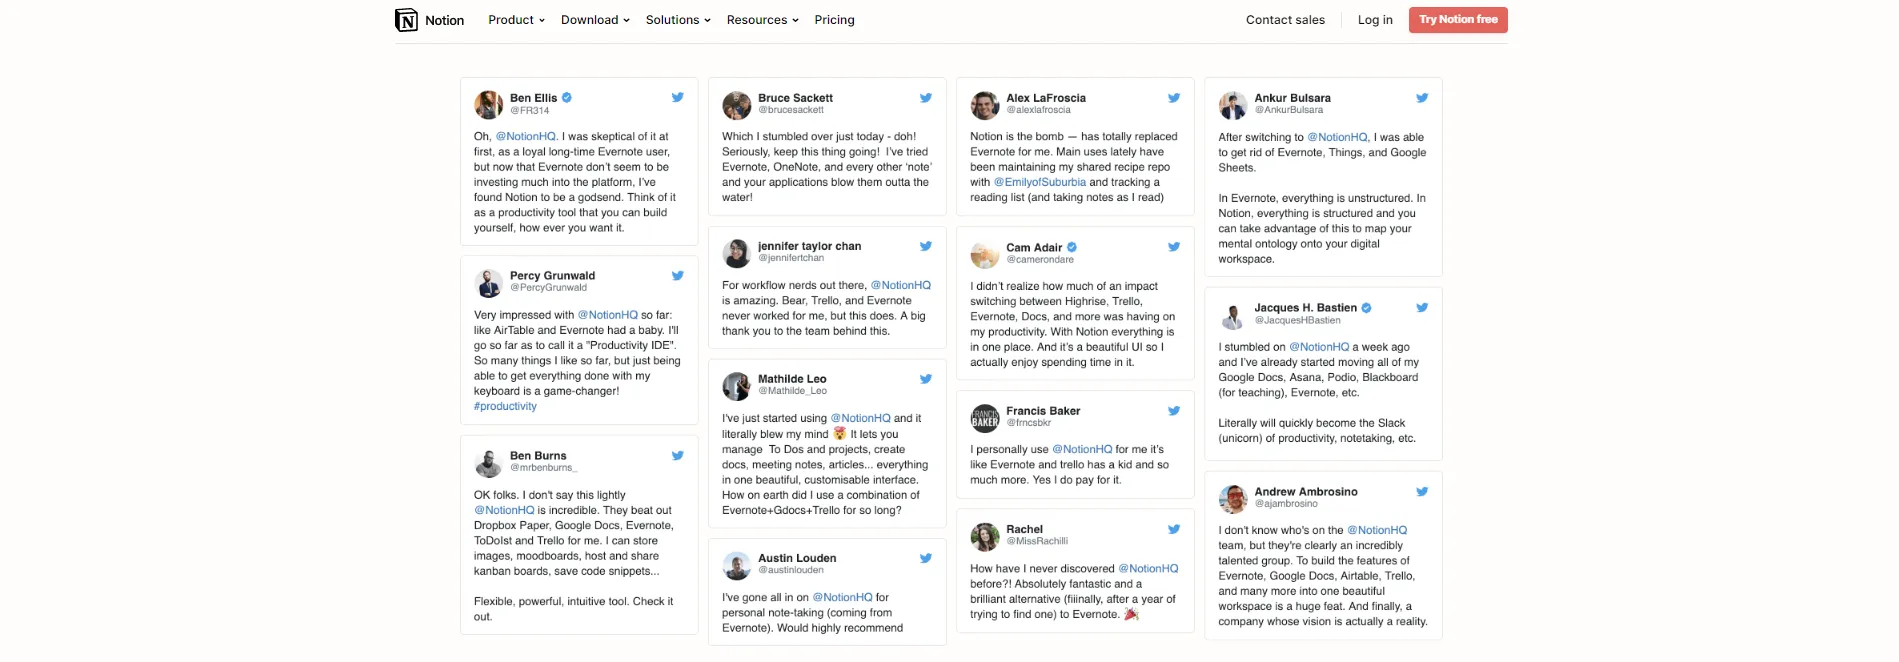Viewport: 1899px width, 662px height.
Task: Click Twitter icon on Ankur Bulsara's card
Action: 1421,98
